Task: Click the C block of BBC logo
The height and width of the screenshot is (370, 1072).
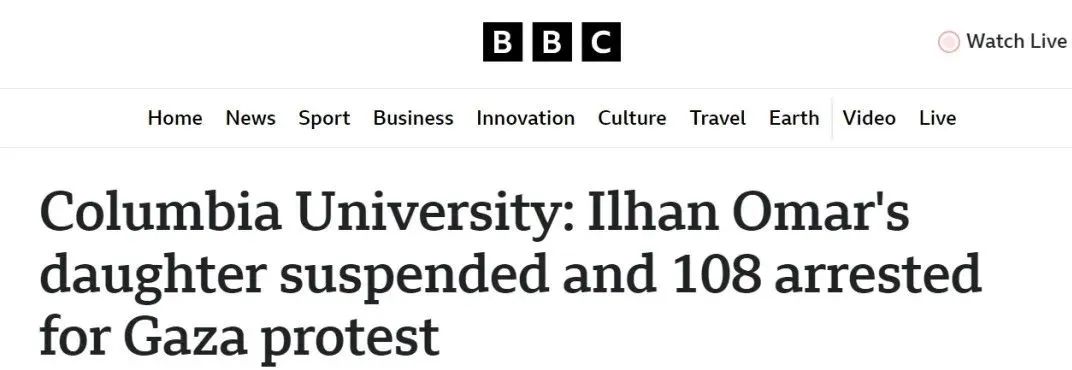Action: coord(602,42)
